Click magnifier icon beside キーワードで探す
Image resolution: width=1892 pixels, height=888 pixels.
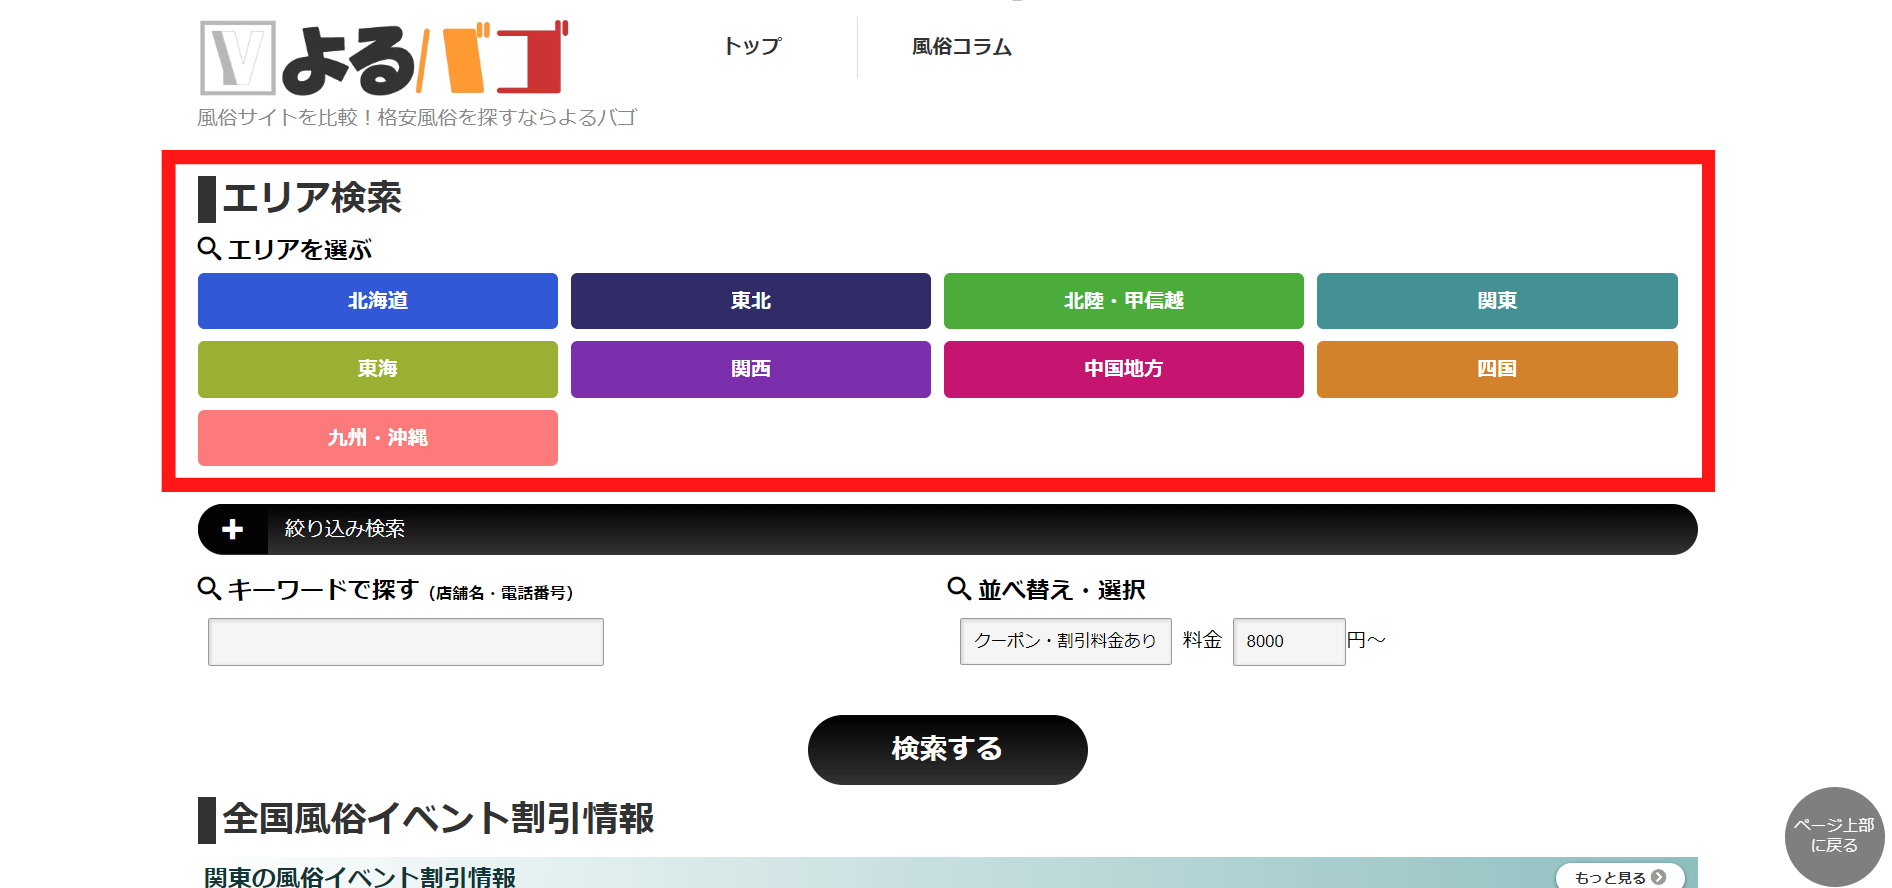pyautogui.click(x=209, y=588)
